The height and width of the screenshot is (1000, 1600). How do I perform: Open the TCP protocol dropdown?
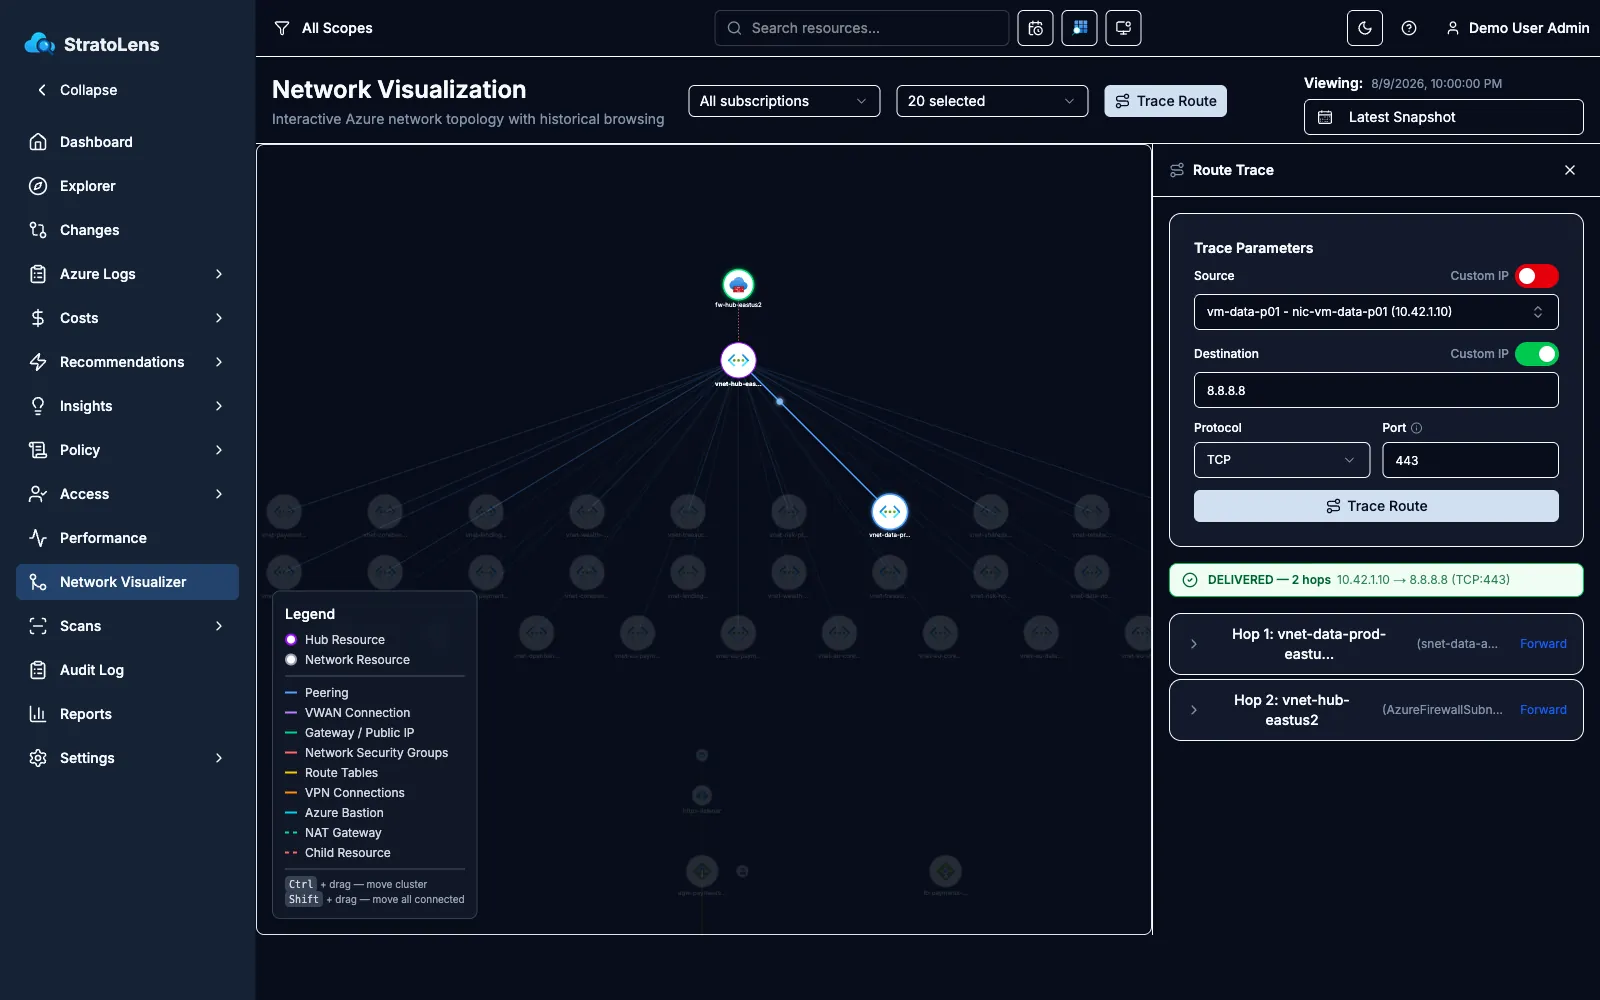pos(1282,460)
